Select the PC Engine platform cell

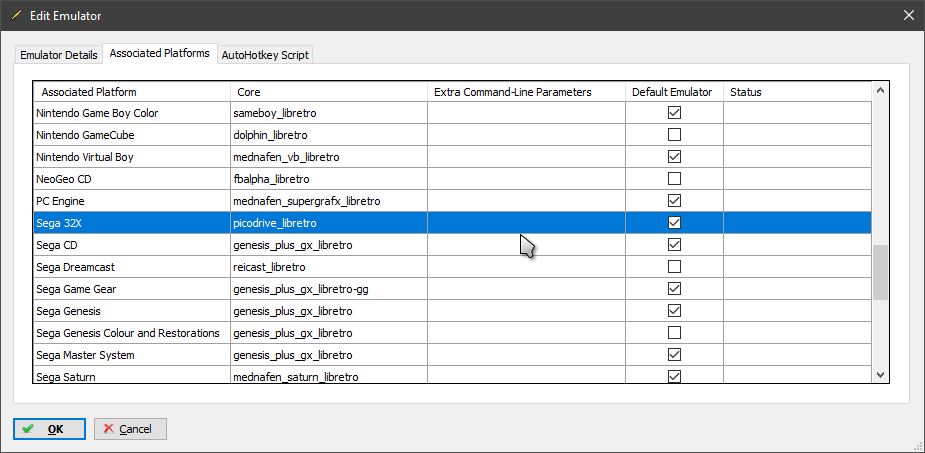tap(132, 201)
